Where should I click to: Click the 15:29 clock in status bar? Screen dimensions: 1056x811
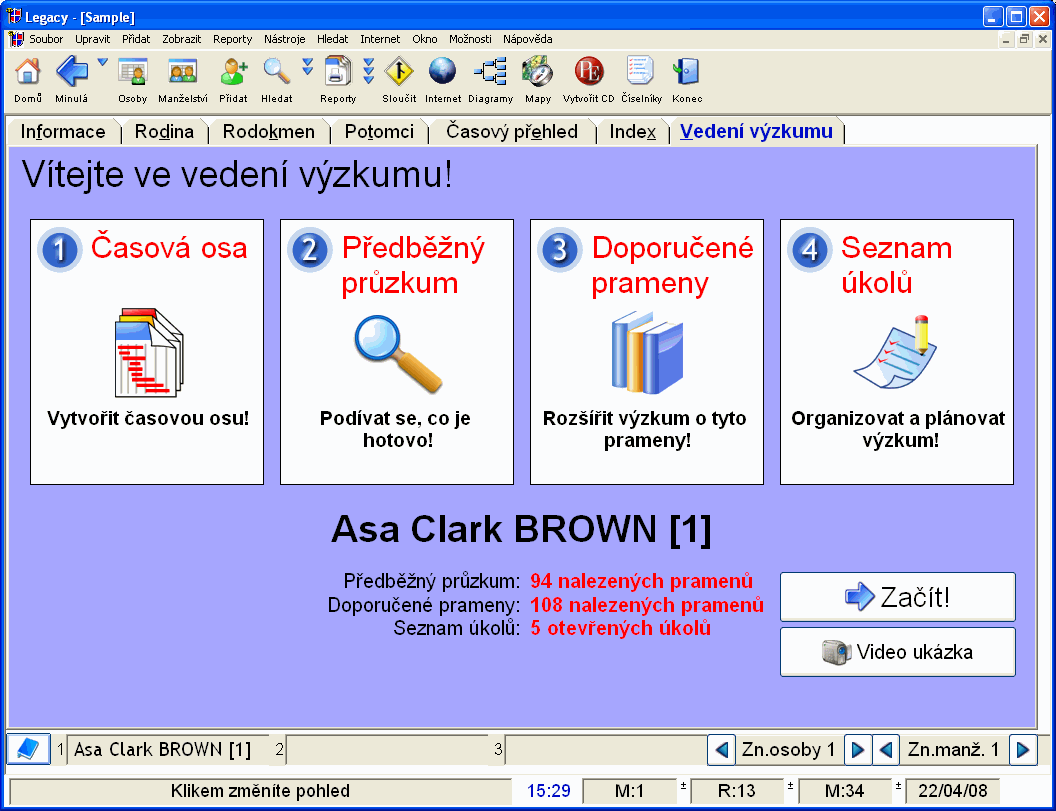pyautogui.click(x=548, y=791)
